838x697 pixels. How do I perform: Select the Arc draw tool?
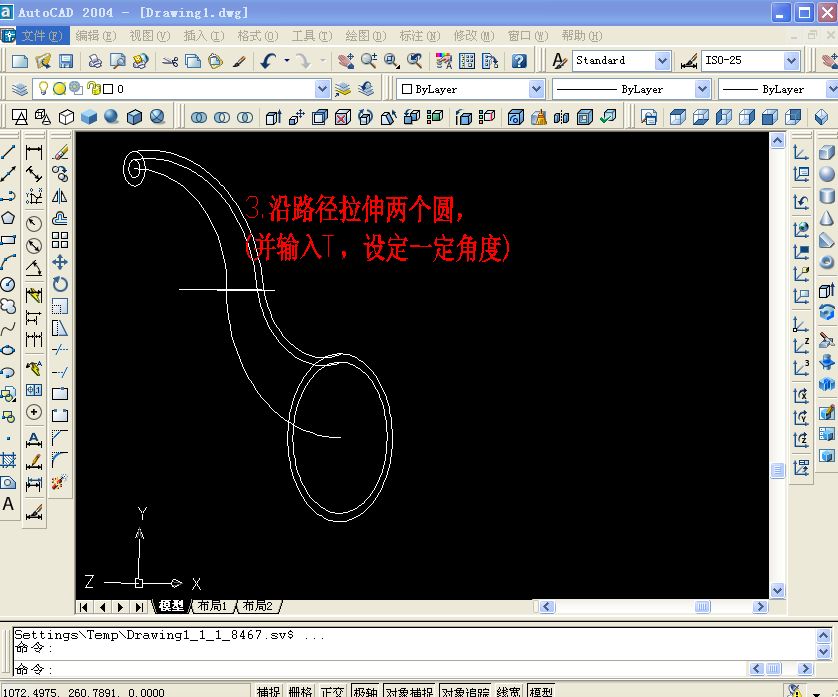[x=7, y=262]
